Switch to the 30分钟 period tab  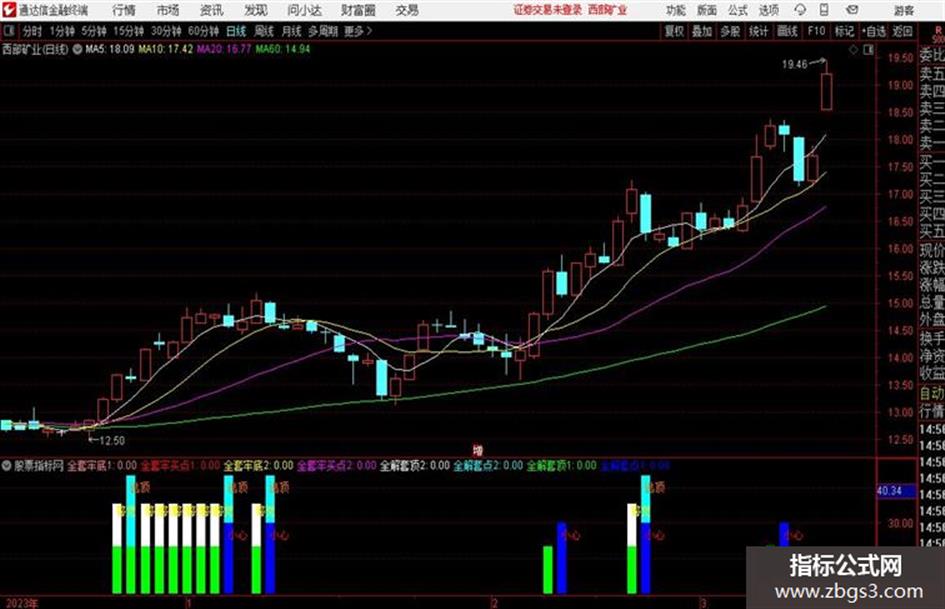[166, 31]
